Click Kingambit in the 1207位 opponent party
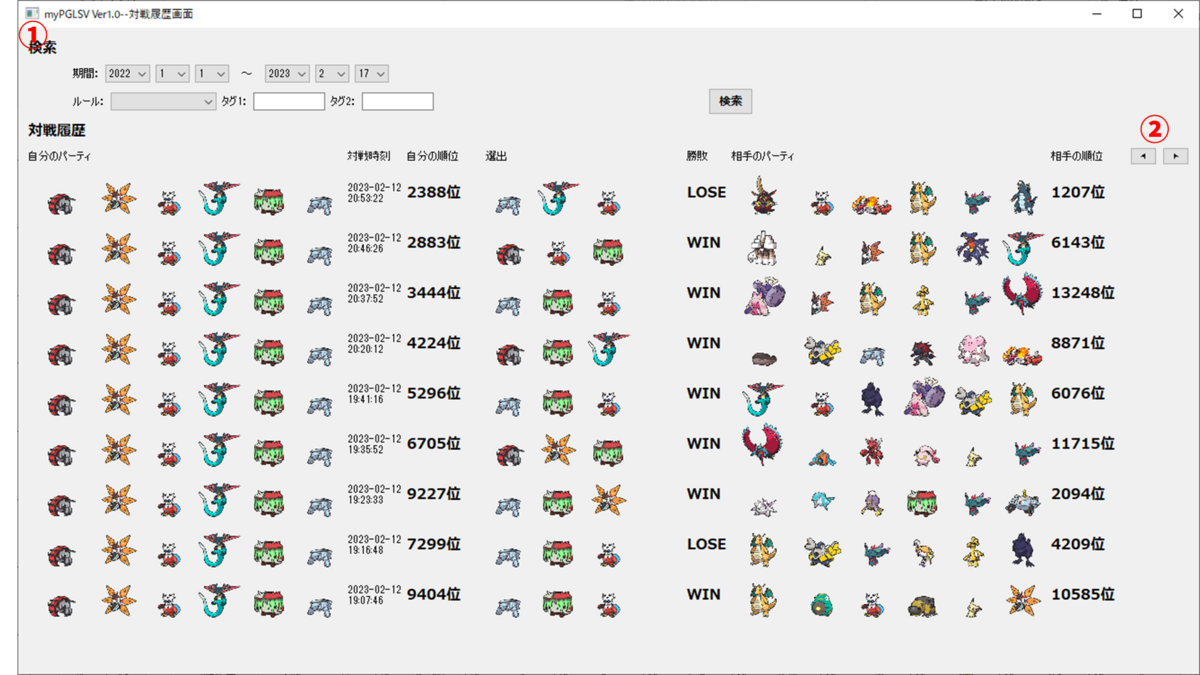 pos(764,196)
